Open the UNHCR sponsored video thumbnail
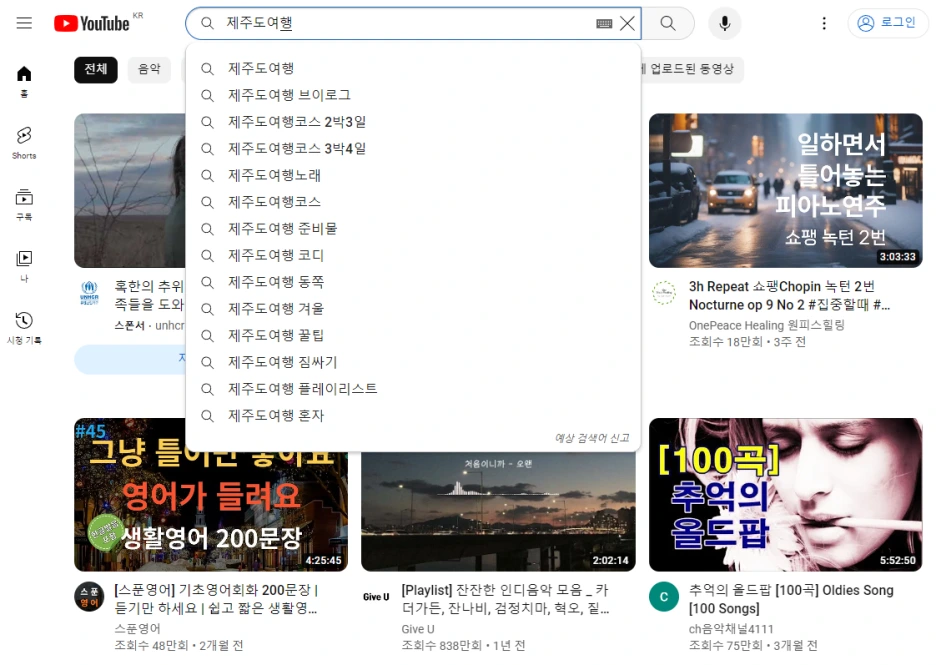 click(130, 190)
